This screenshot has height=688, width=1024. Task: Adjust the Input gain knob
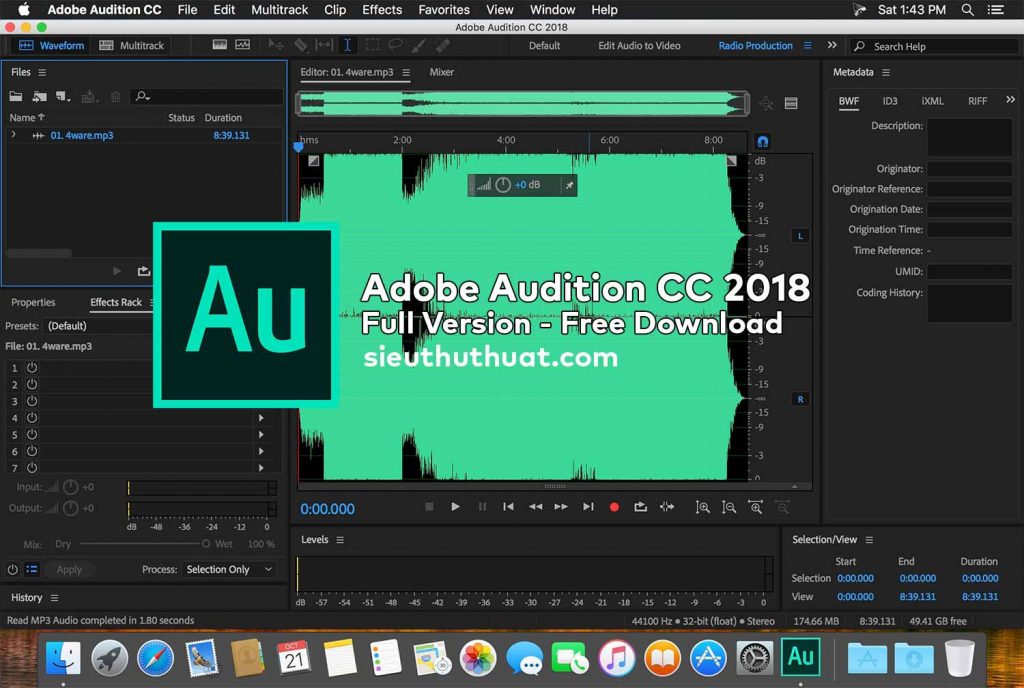point(71,487)
